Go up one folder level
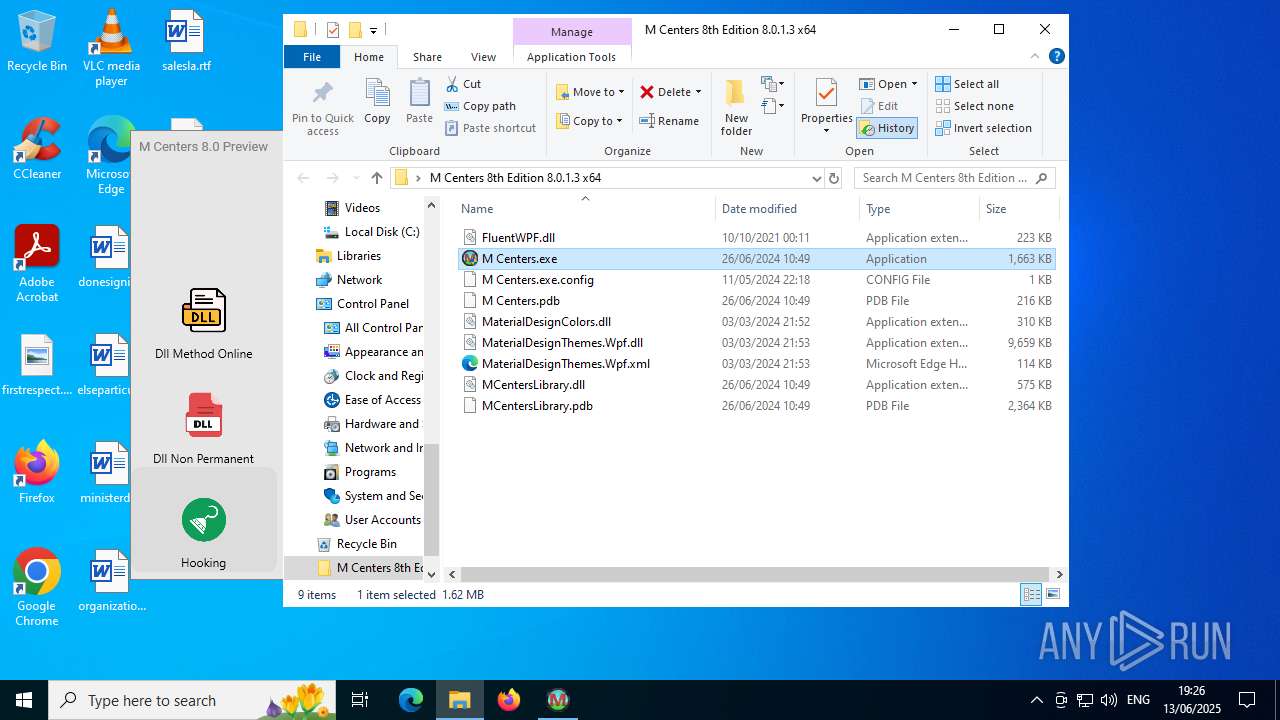The width and height of the screenshot is (1280, 720). pos(376,178)
